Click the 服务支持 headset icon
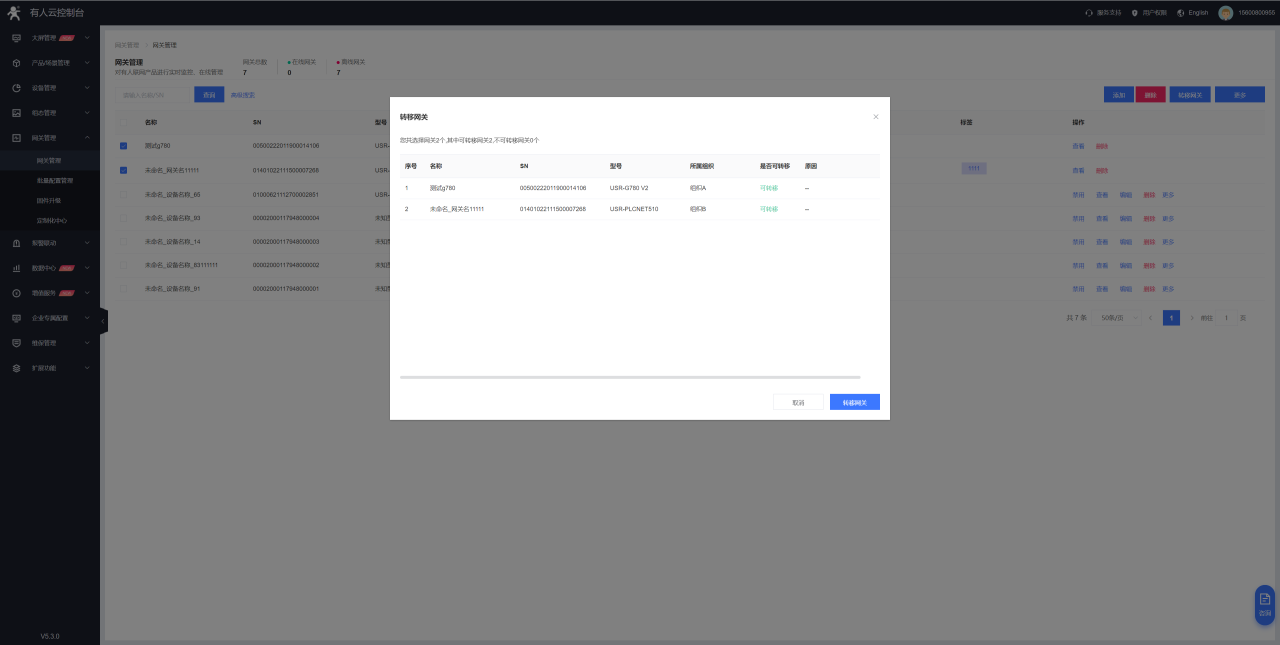Screen dimensions: 1280x645 (x=1088, y=13)
